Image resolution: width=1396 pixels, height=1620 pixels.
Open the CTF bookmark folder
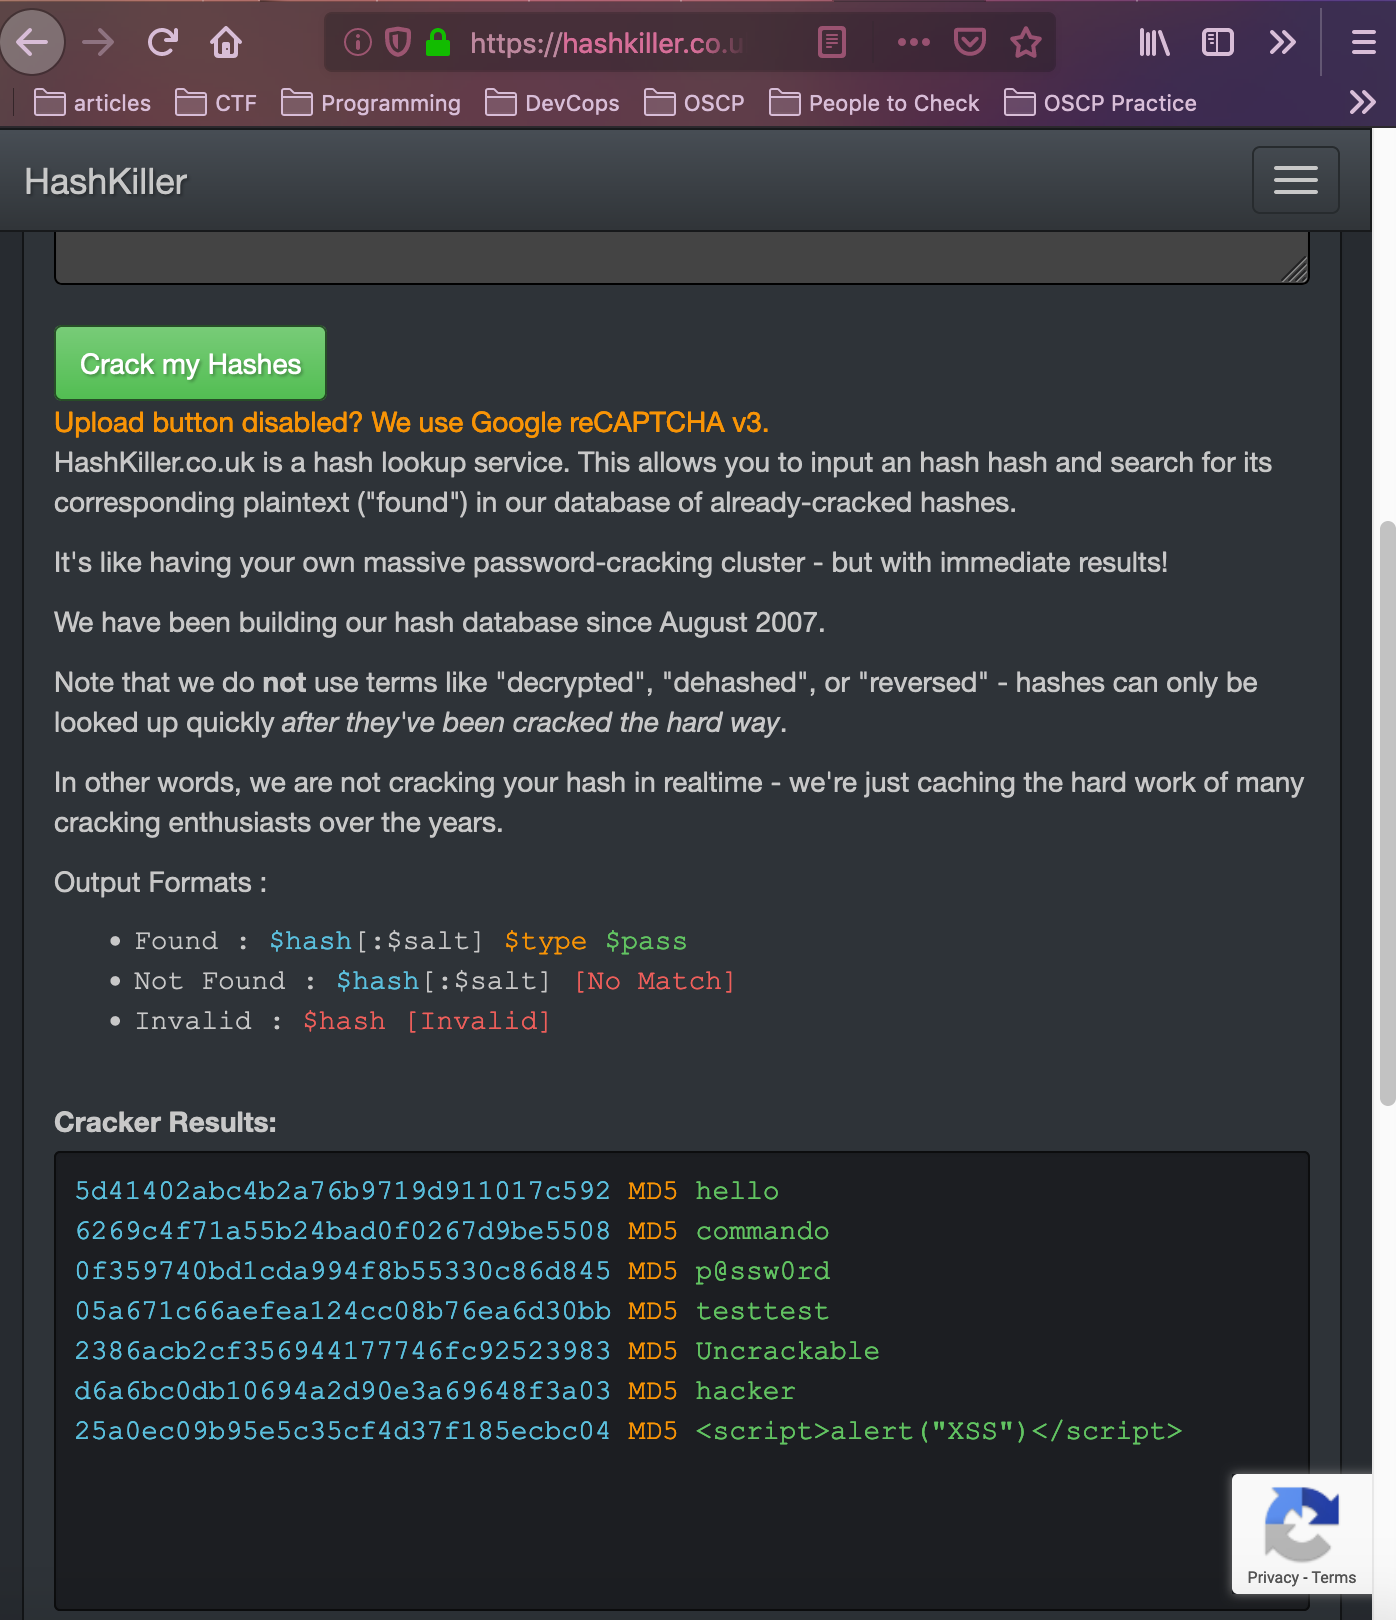[x=216, y=103]
